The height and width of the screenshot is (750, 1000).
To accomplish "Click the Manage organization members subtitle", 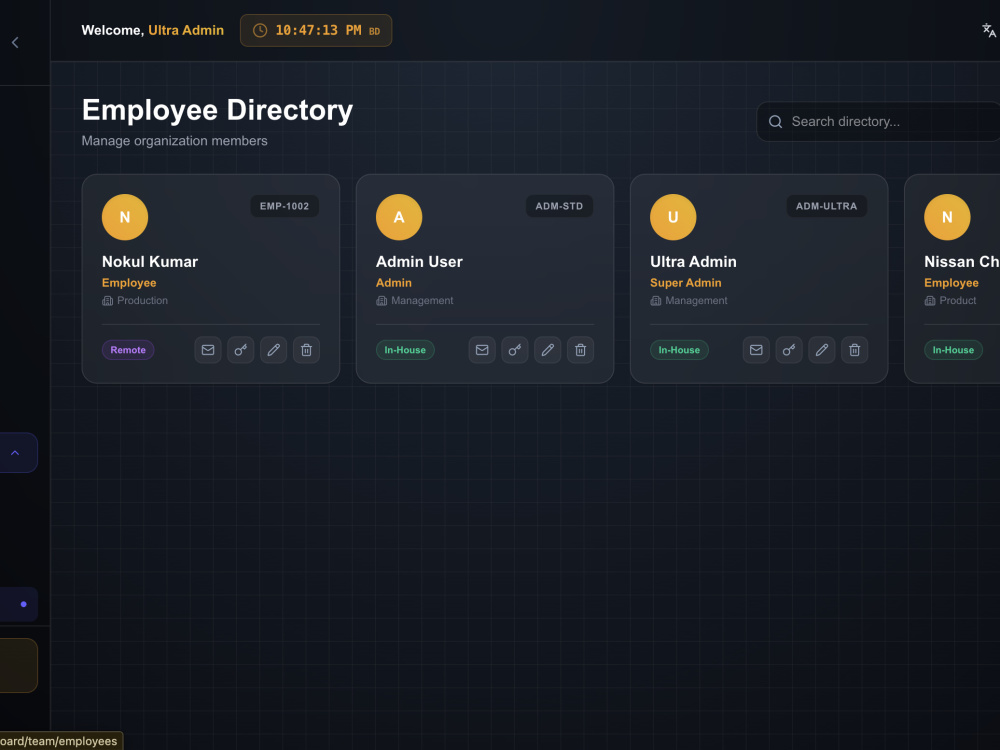I will coord(175,141).
